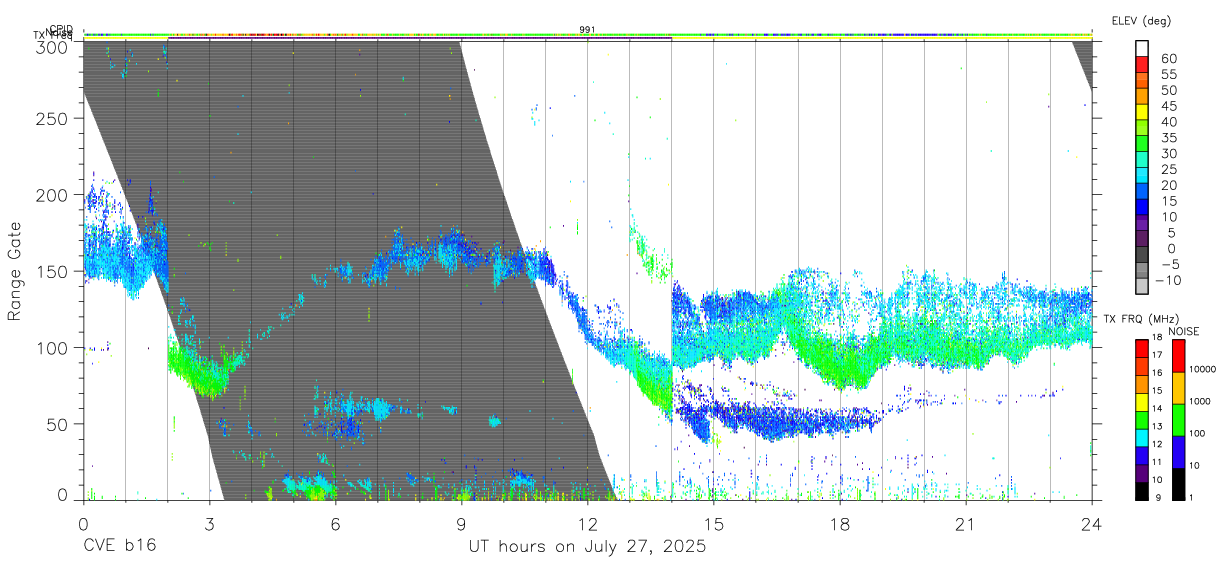
Task: Click the 300 tick on Range Gate axis
Action: pyautogui.click(x=53, y=46)
